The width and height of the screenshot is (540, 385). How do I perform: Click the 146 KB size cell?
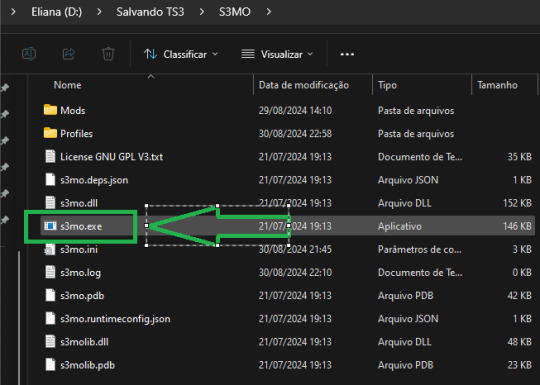click(x=517, y=226)
